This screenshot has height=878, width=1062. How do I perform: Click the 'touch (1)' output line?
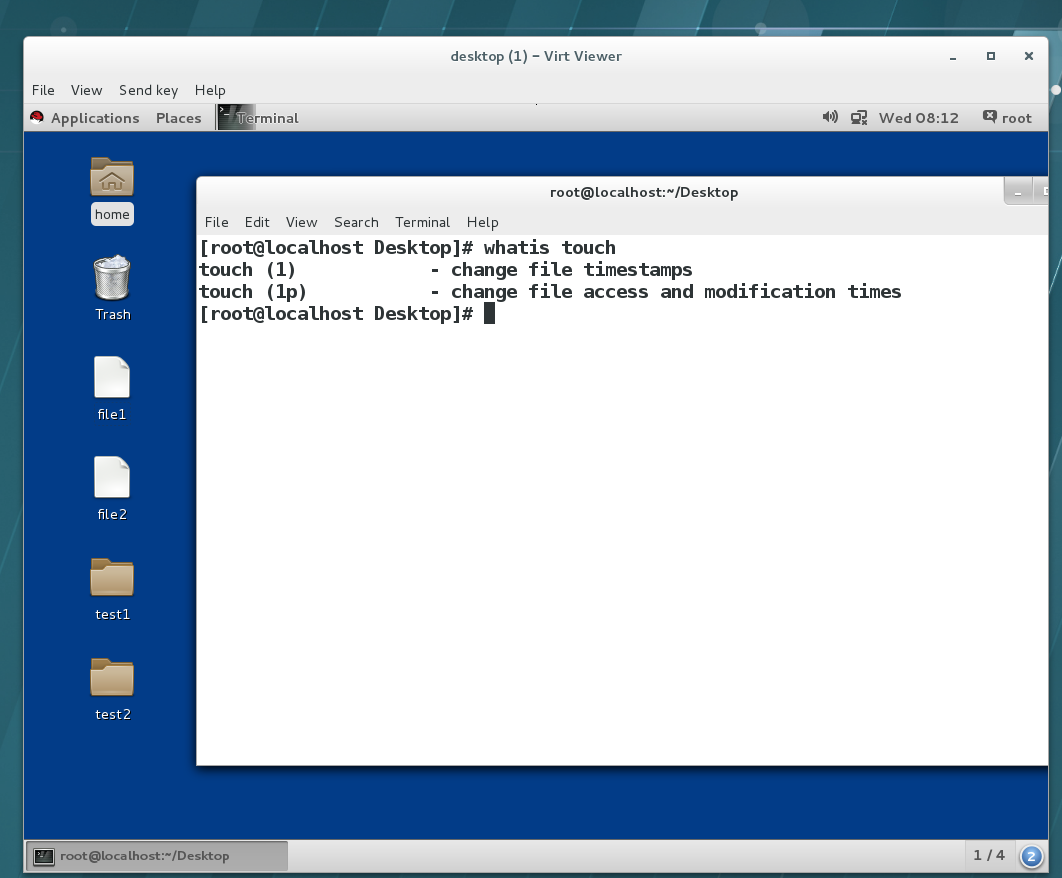446,270
